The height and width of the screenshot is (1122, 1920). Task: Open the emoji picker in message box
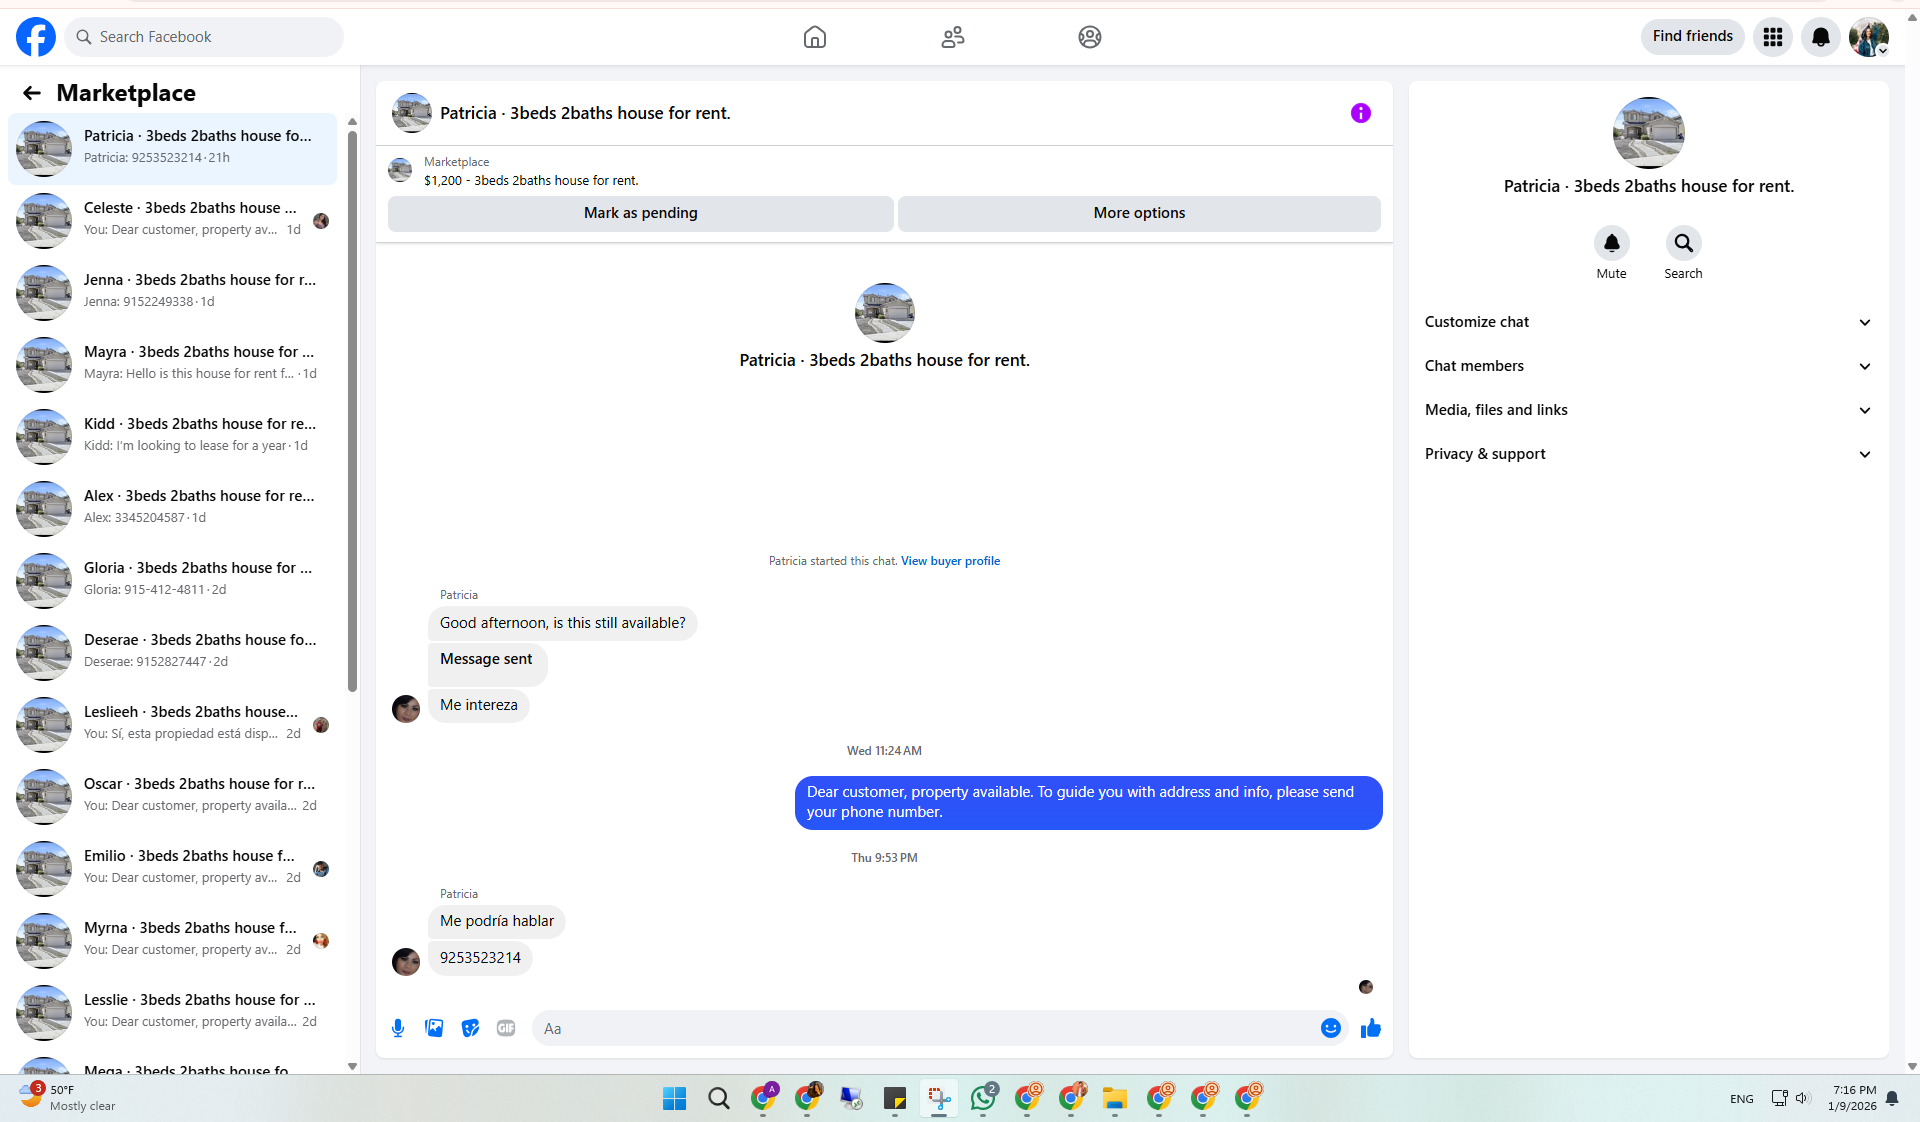(1330, 1028)
